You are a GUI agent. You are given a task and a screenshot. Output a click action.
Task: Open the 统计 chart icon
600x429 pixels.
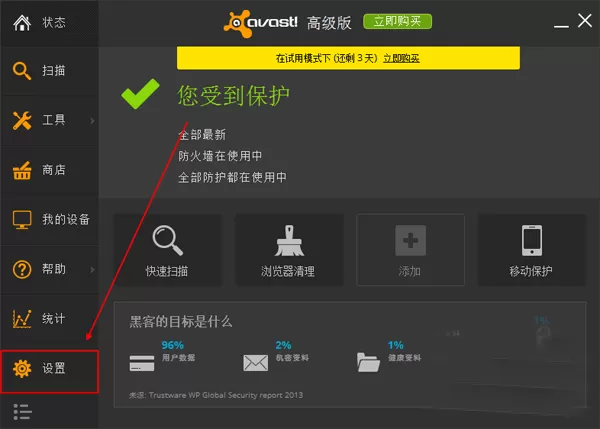[22, 319]
